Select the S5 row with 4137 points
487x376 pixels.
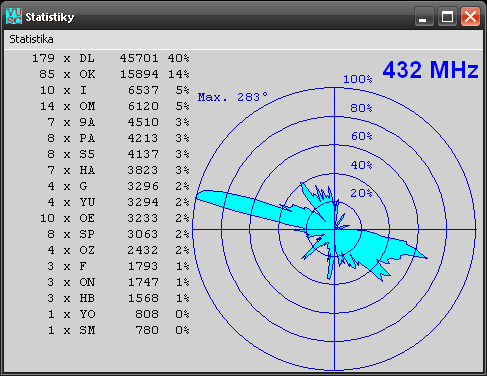118,154
